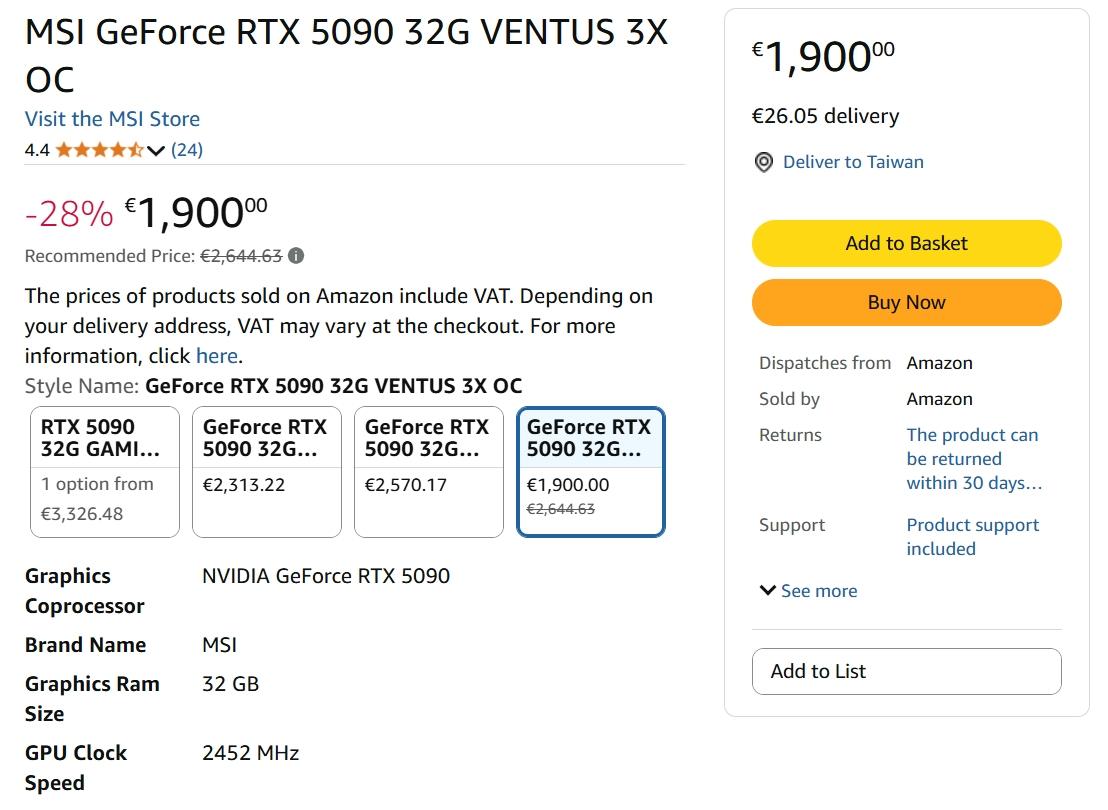Select the RTX 5090 32G GAMI style option
This screenshot has height=810, width=1108.
point(105,471)
